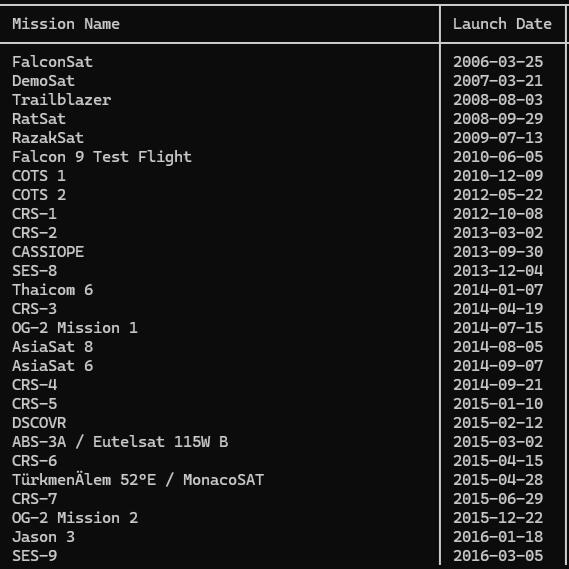Select the DemoSat mission entry
This screenshot has height=569, width=569.
44,81
